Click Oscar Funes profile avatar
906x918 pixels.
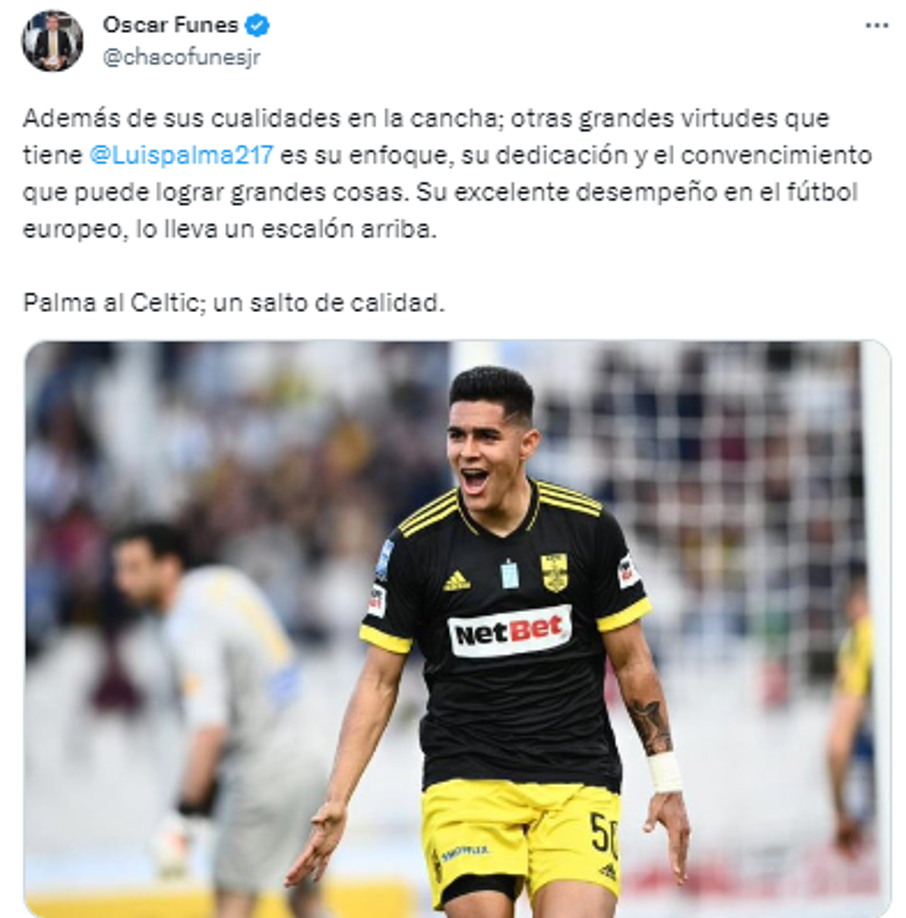point(52,41)
